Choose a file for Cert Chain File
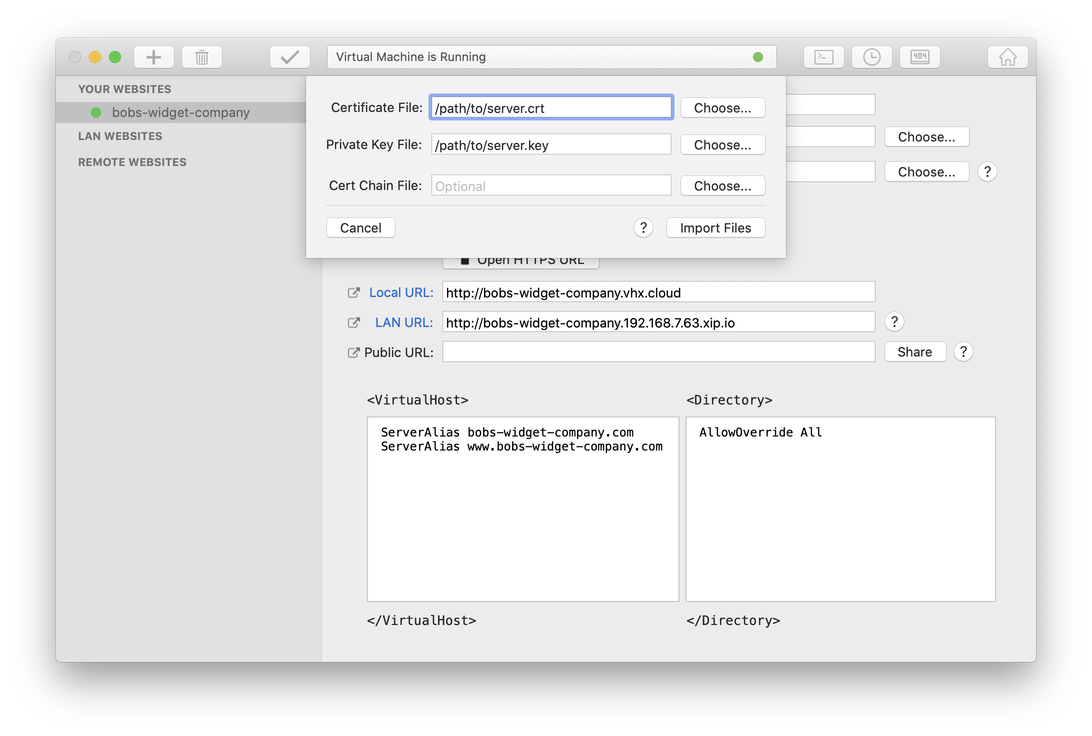This screenshot has height=736, width=1092. (x=722, y=186)
